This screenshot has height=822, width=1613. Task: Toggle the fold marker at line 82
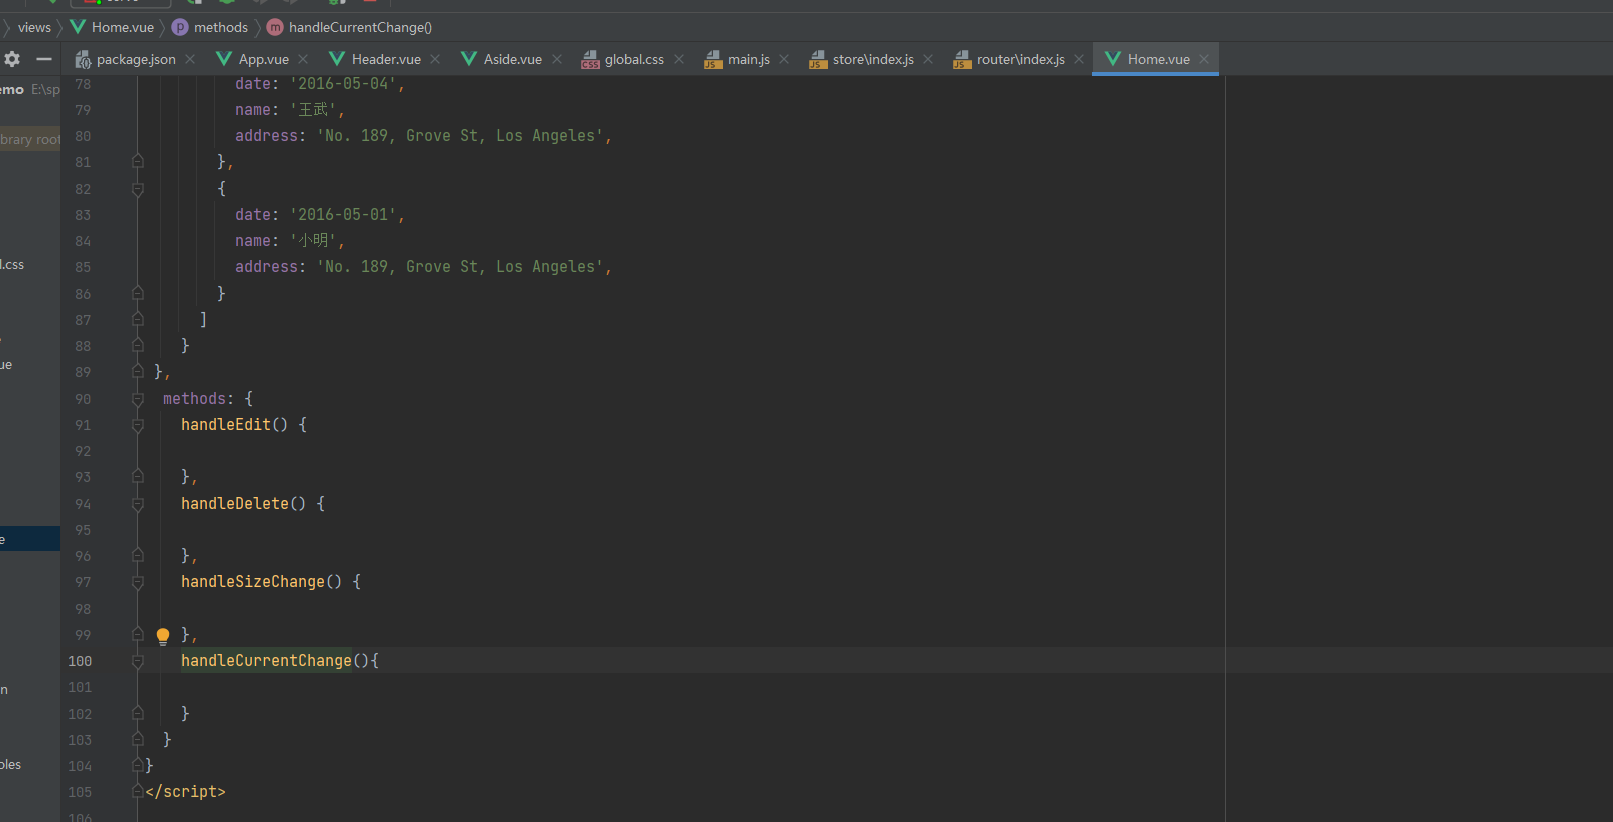point(138,189)
